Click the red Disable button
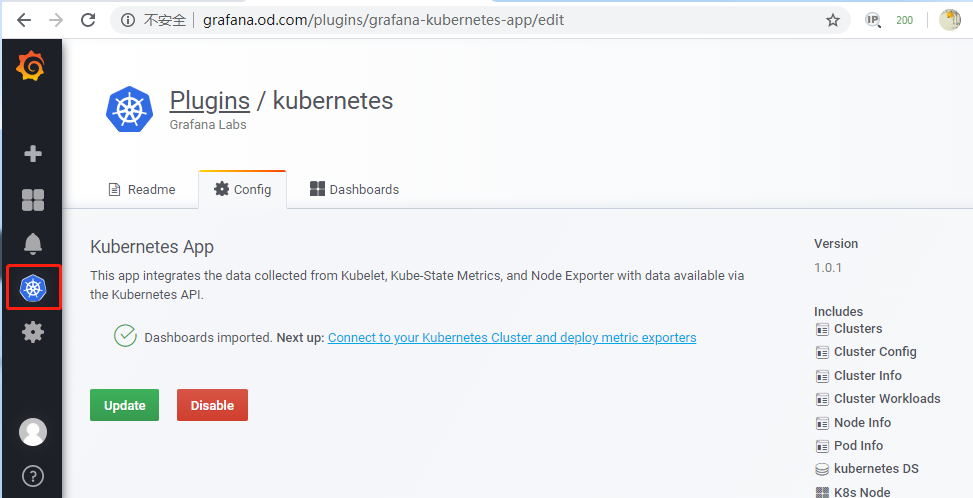973x498 pixels. point(212,405)
